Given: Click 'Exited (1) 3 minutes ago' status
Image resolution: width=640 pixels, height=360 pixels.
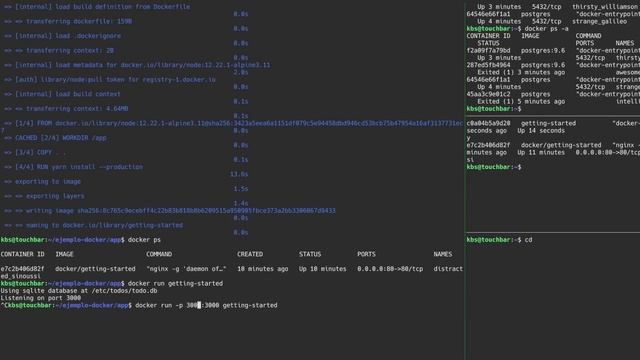Looking at the screenshot, I should 521,72.
